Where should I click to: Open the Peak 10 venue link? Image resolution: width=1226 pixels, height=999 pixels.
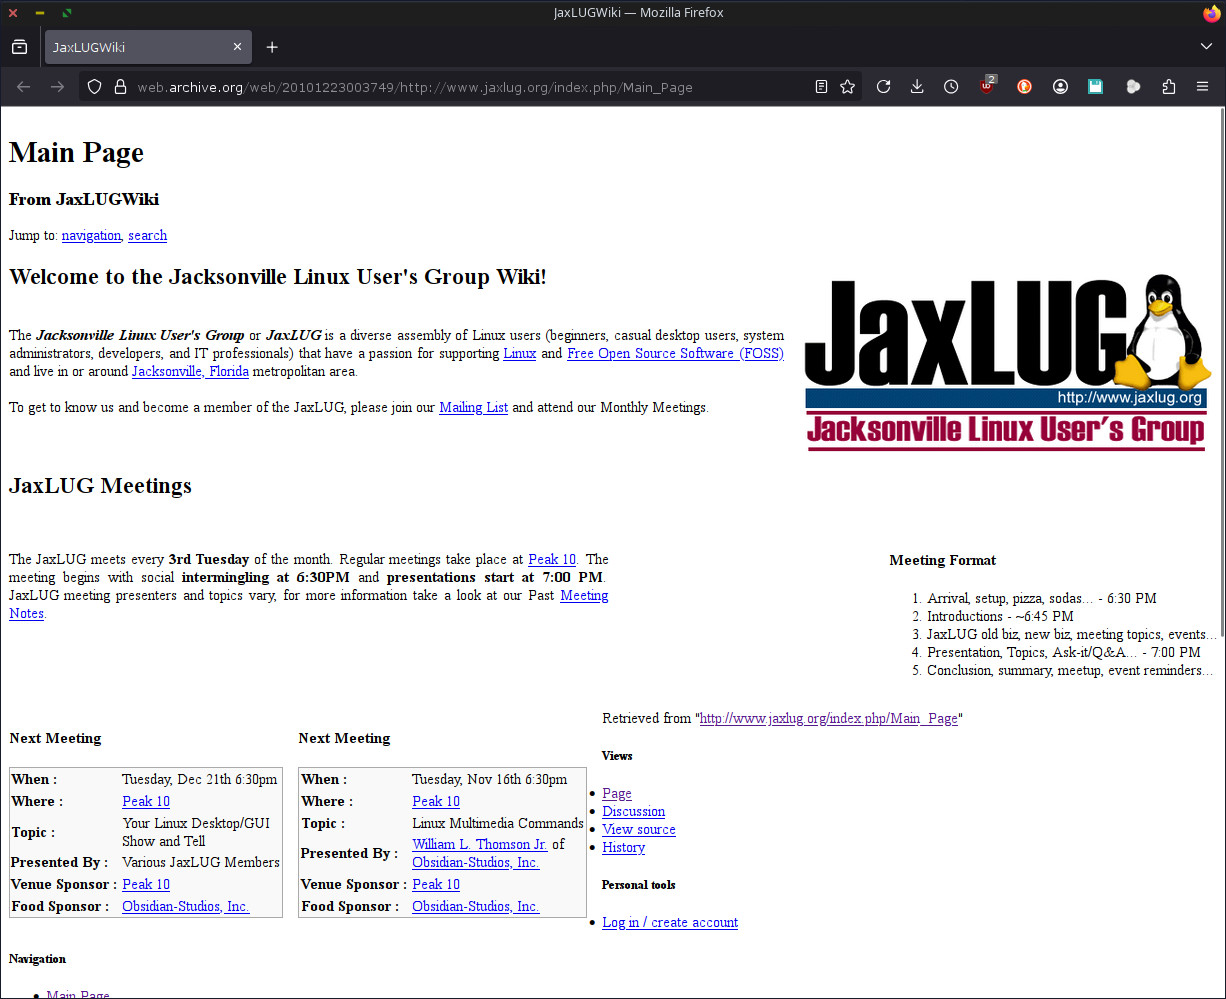click(551, 559)
